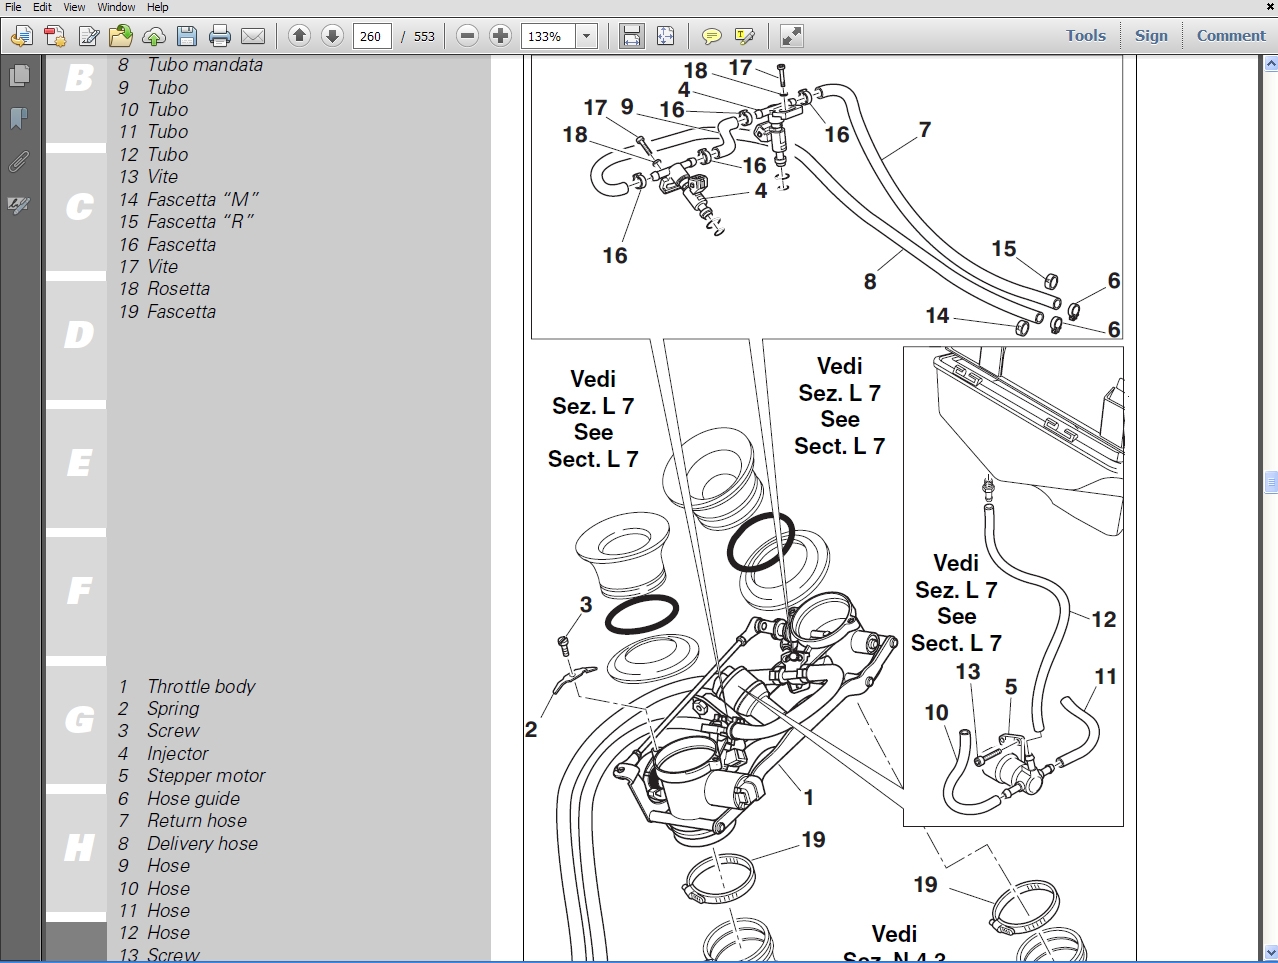Screen dimensions: 1278x963
Task: Open the Bookmarks side panel
Action: point(19,118)
